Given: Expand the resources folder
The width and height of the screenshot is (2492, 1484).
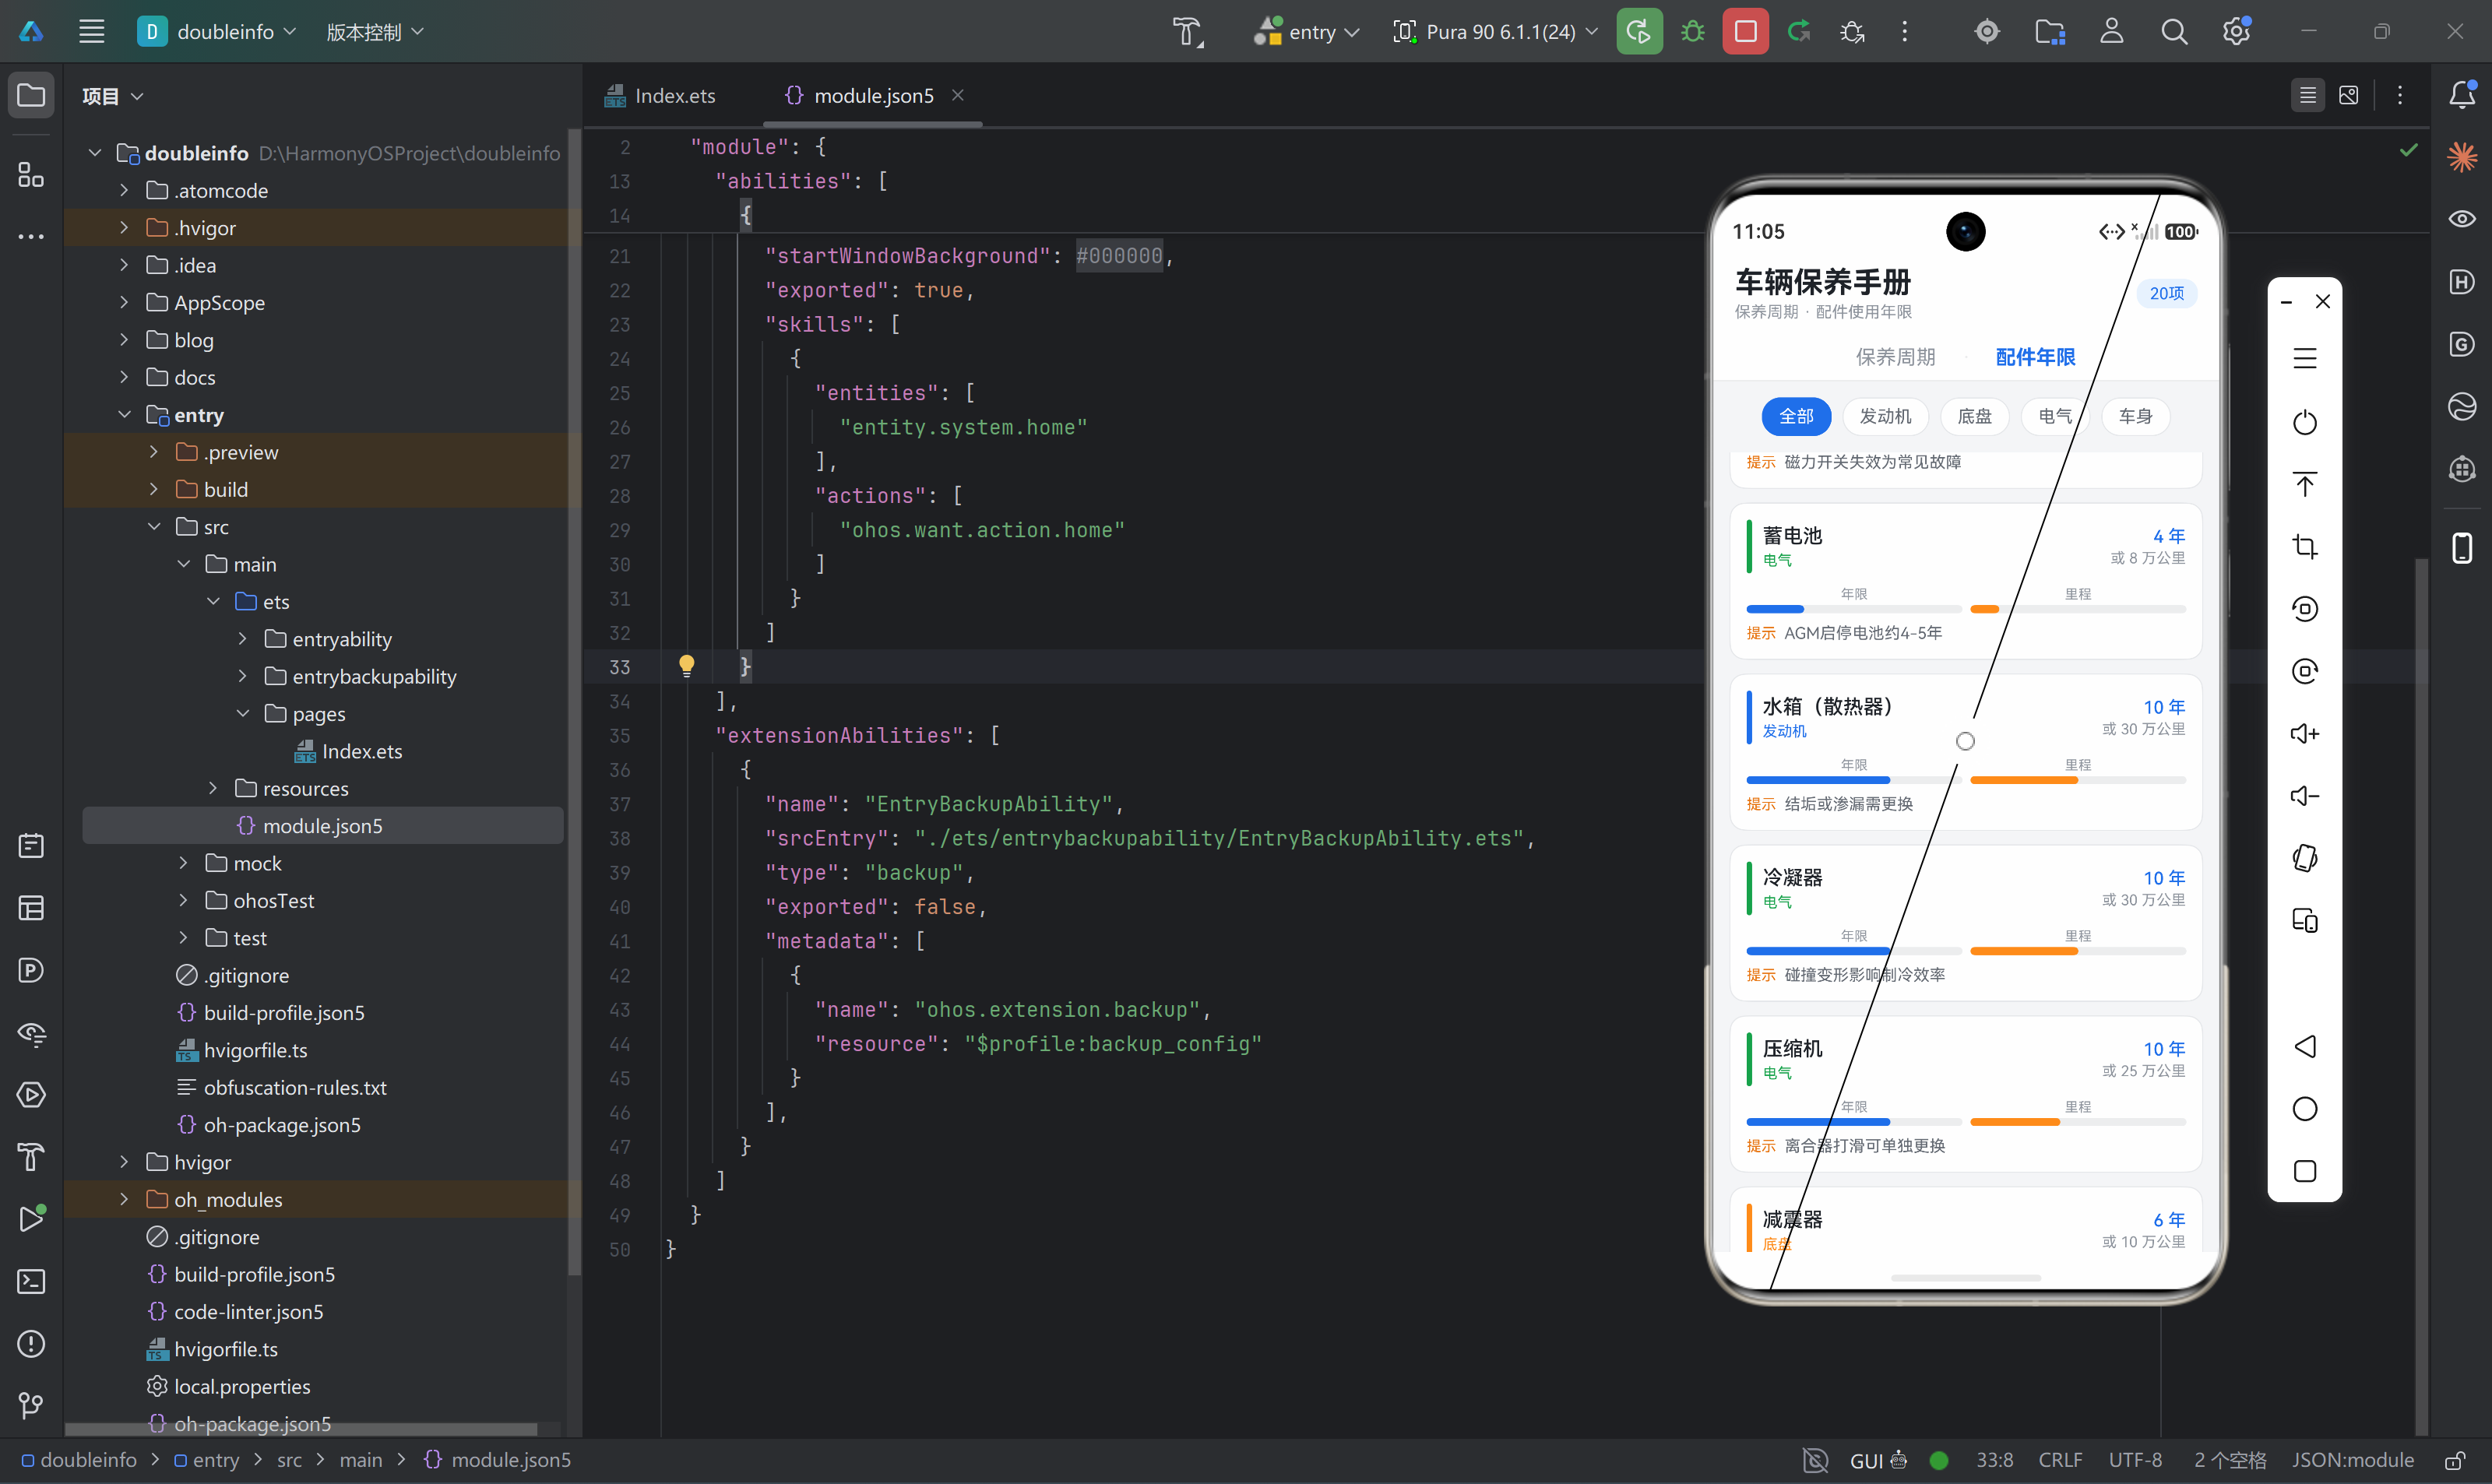Looking at the screenshot, I should click(x=213, y=789).
